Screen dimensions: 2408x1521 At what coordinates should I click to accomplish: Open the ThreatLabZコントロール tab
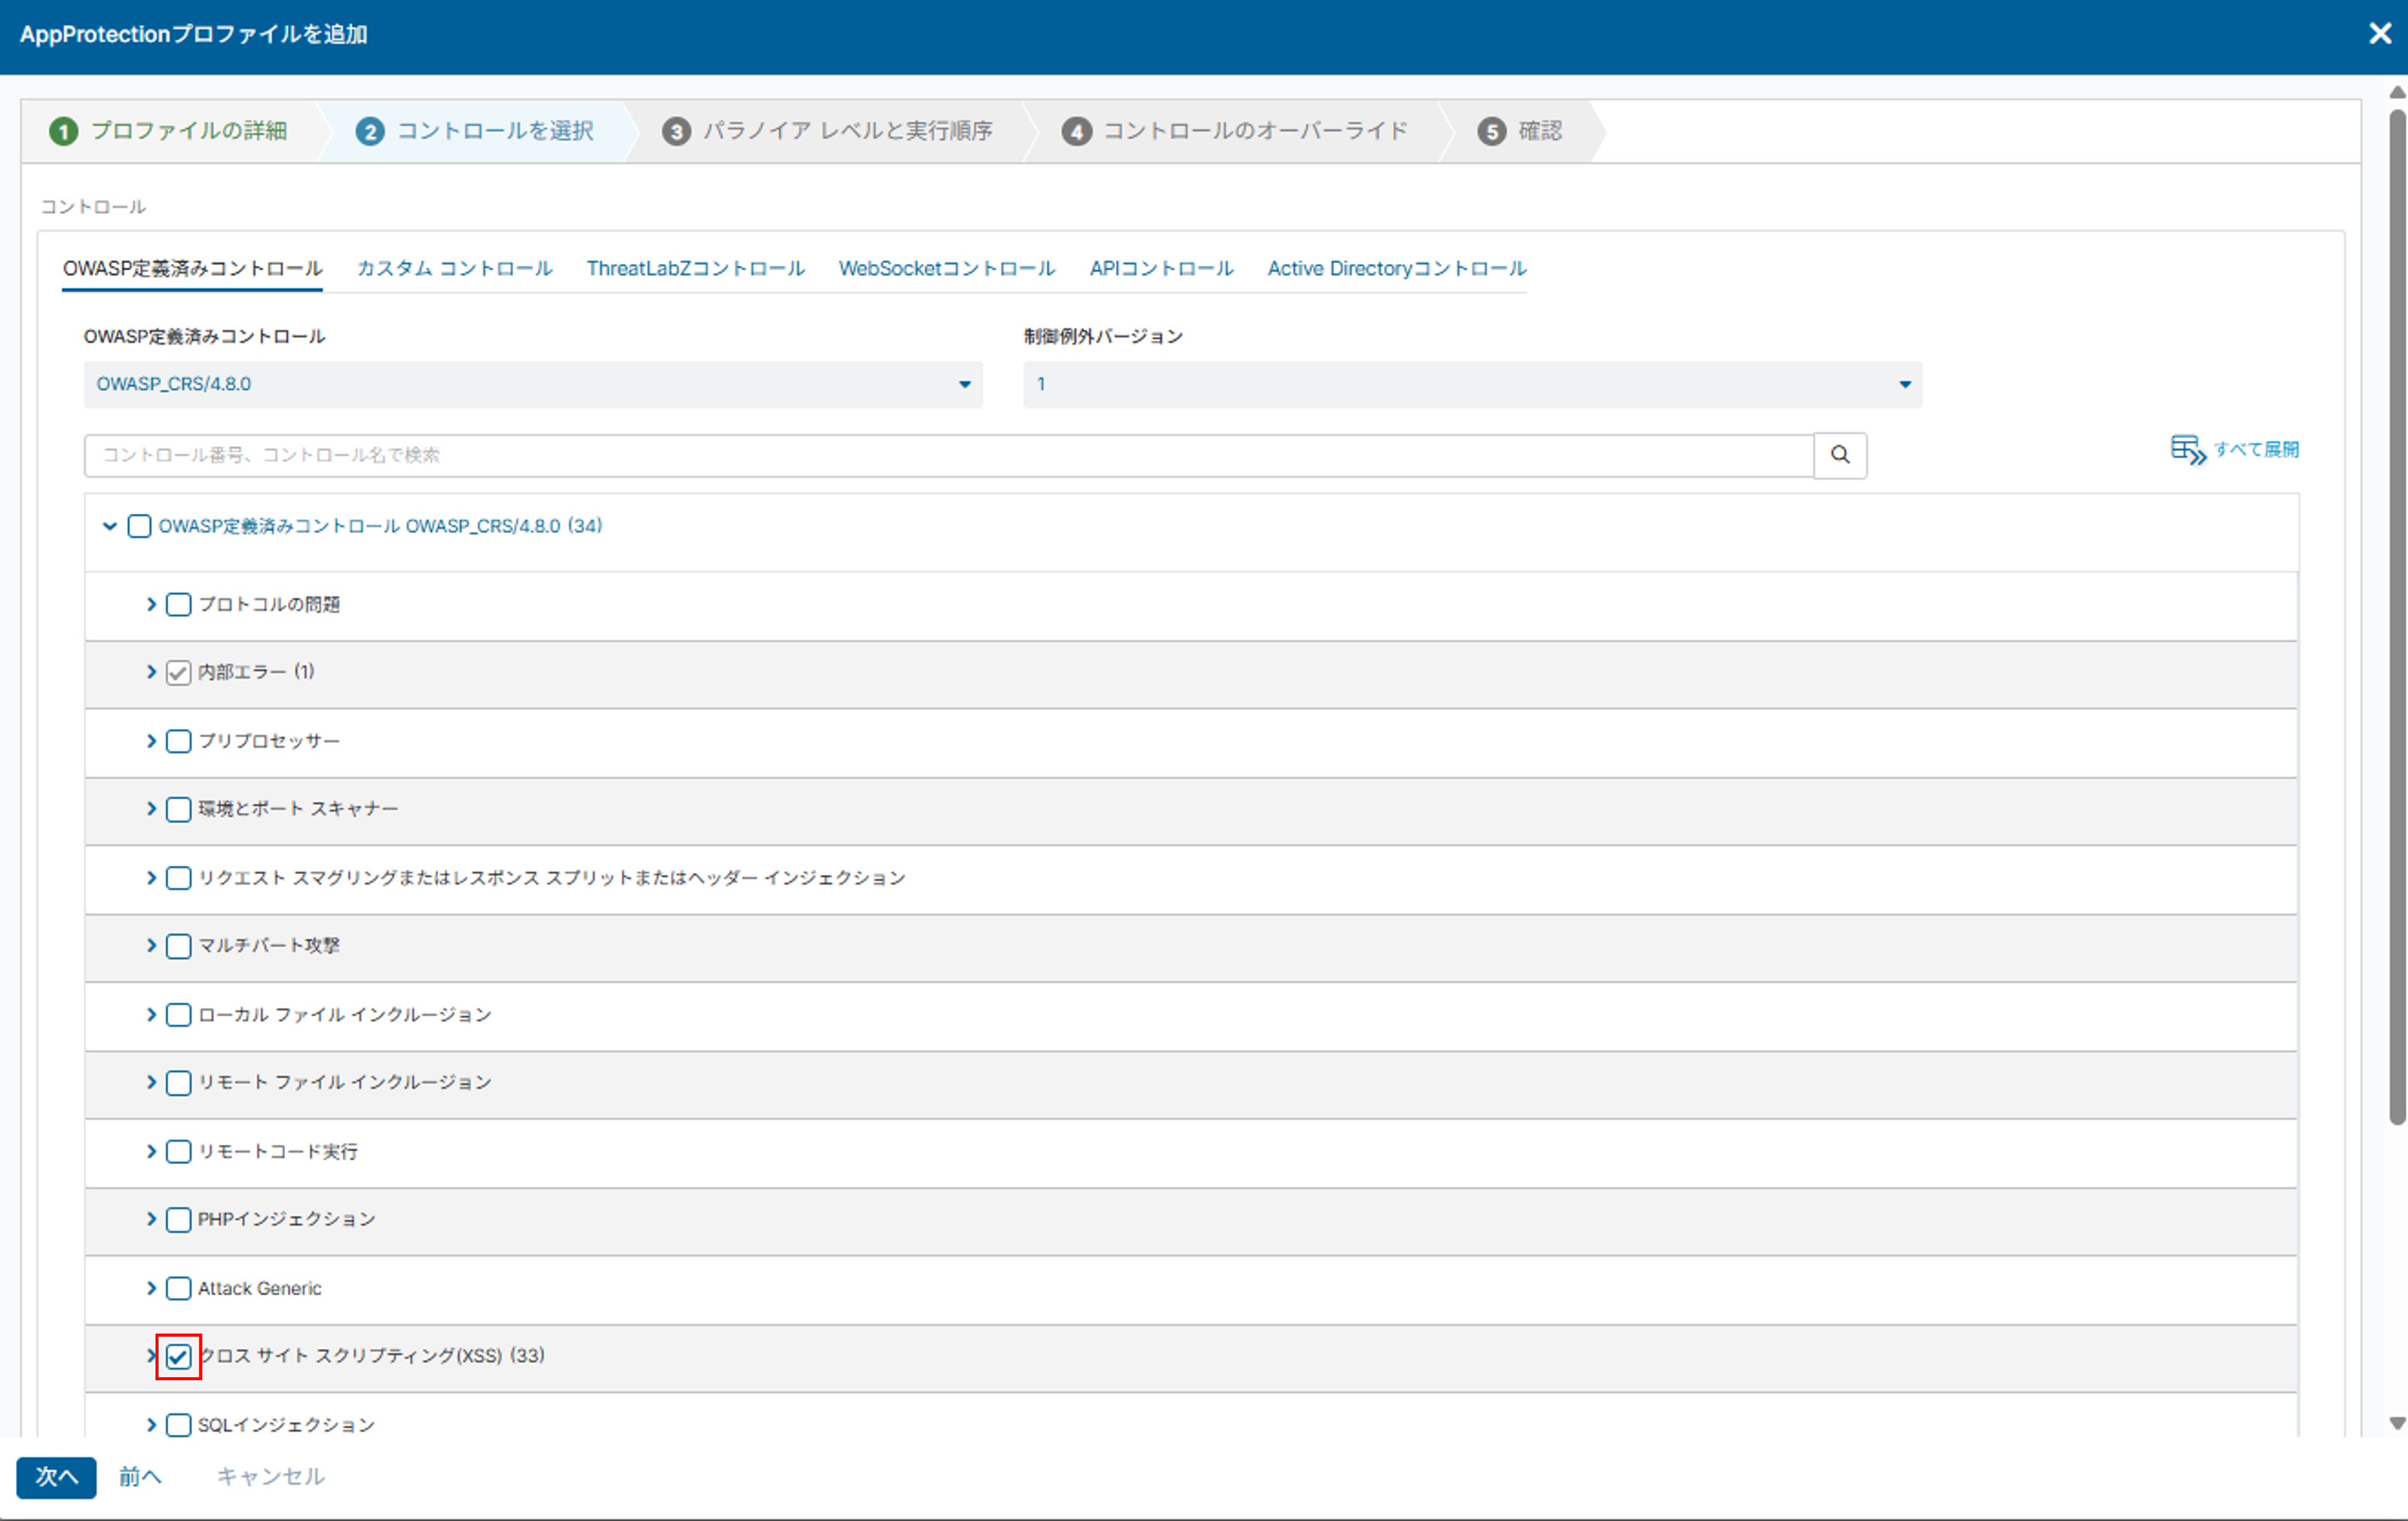point(695,268)
